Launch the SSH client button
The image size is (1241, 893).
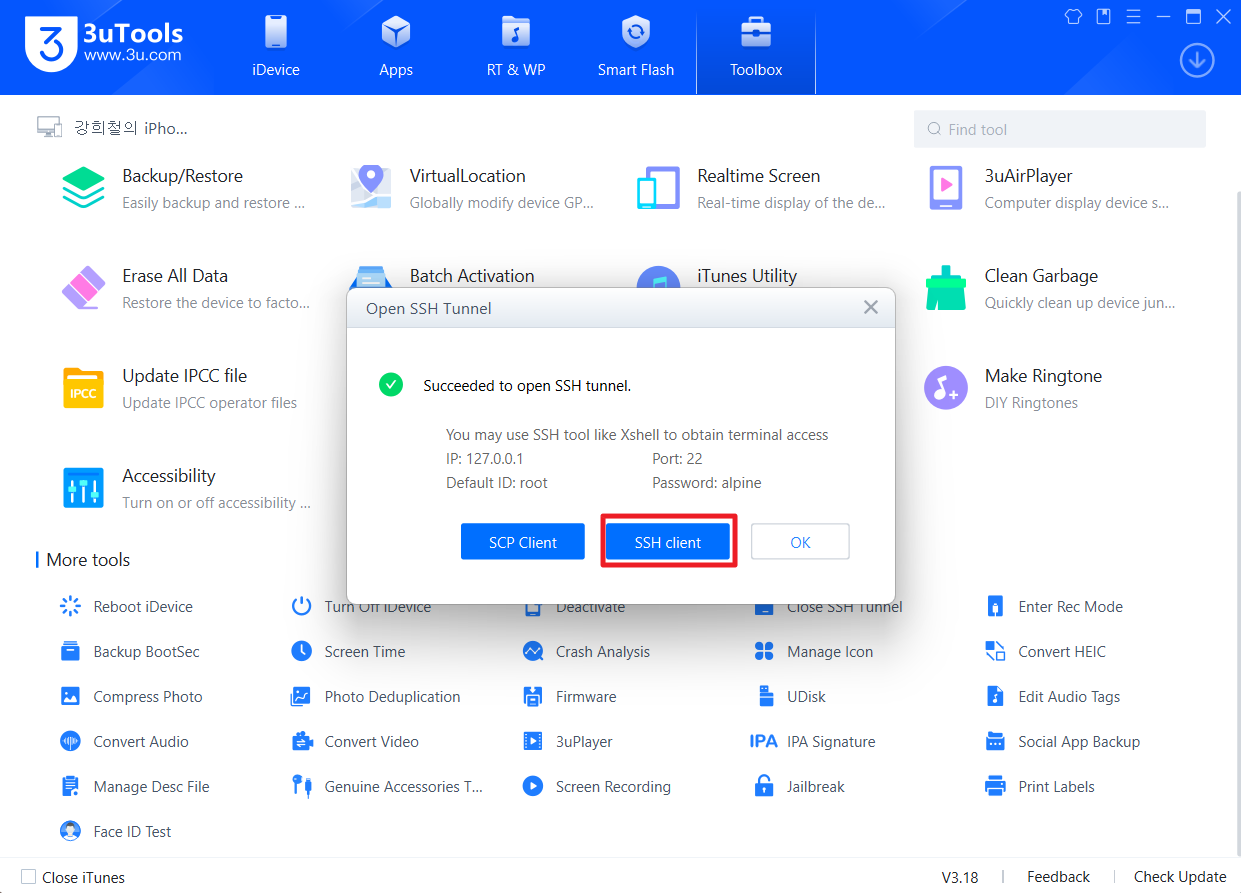[x=668, y=542]
